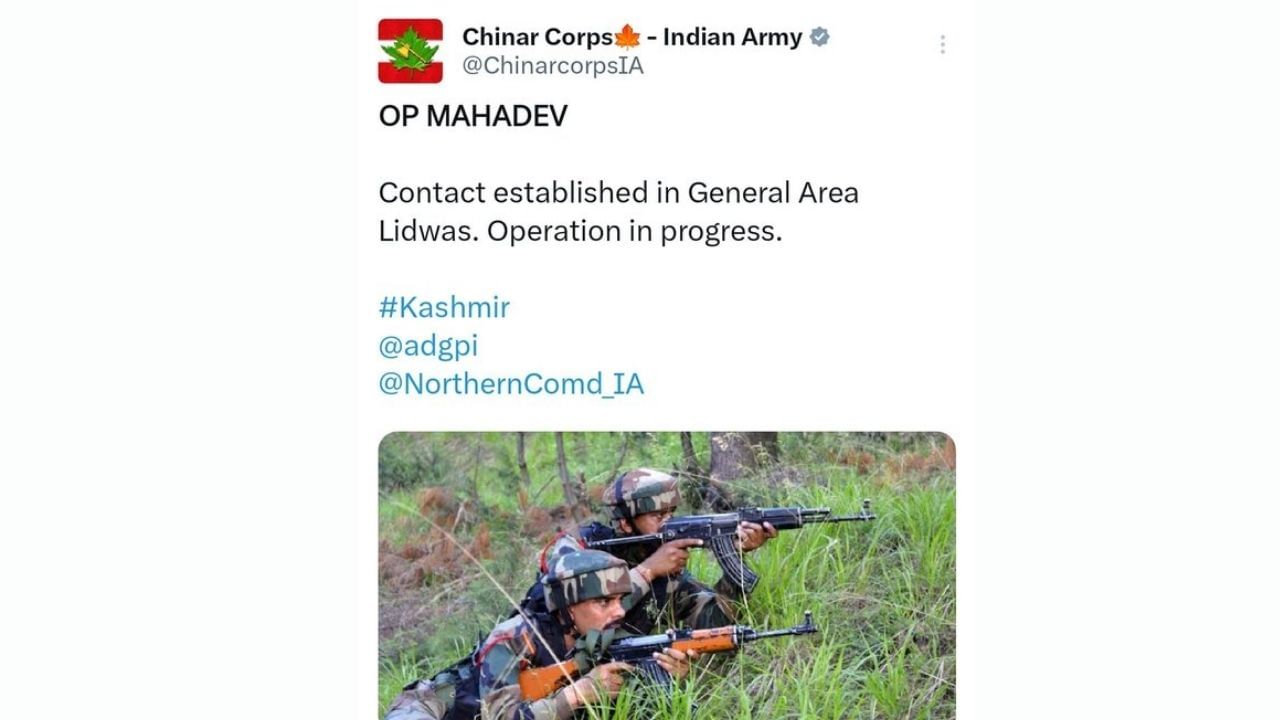1280x720 pixels.
Task: Open the #Kashmir hashtag
Action: click(444, 307)
